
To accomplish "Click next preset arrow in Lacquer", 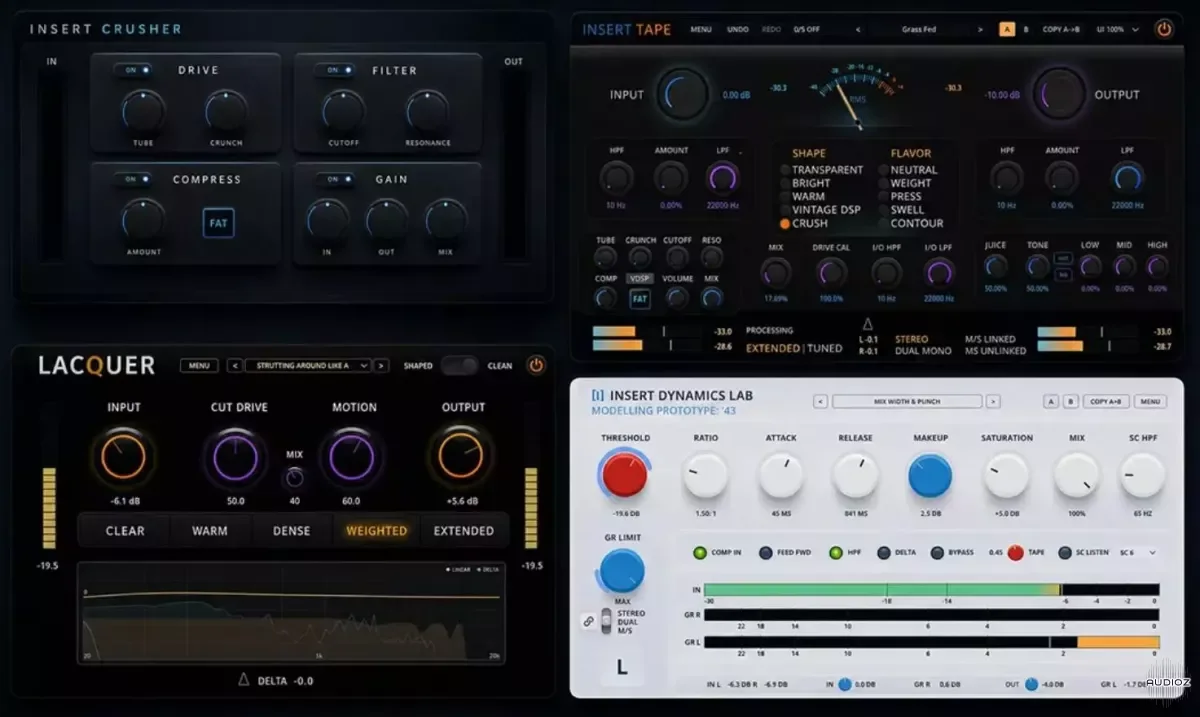I will coord(381,366).
